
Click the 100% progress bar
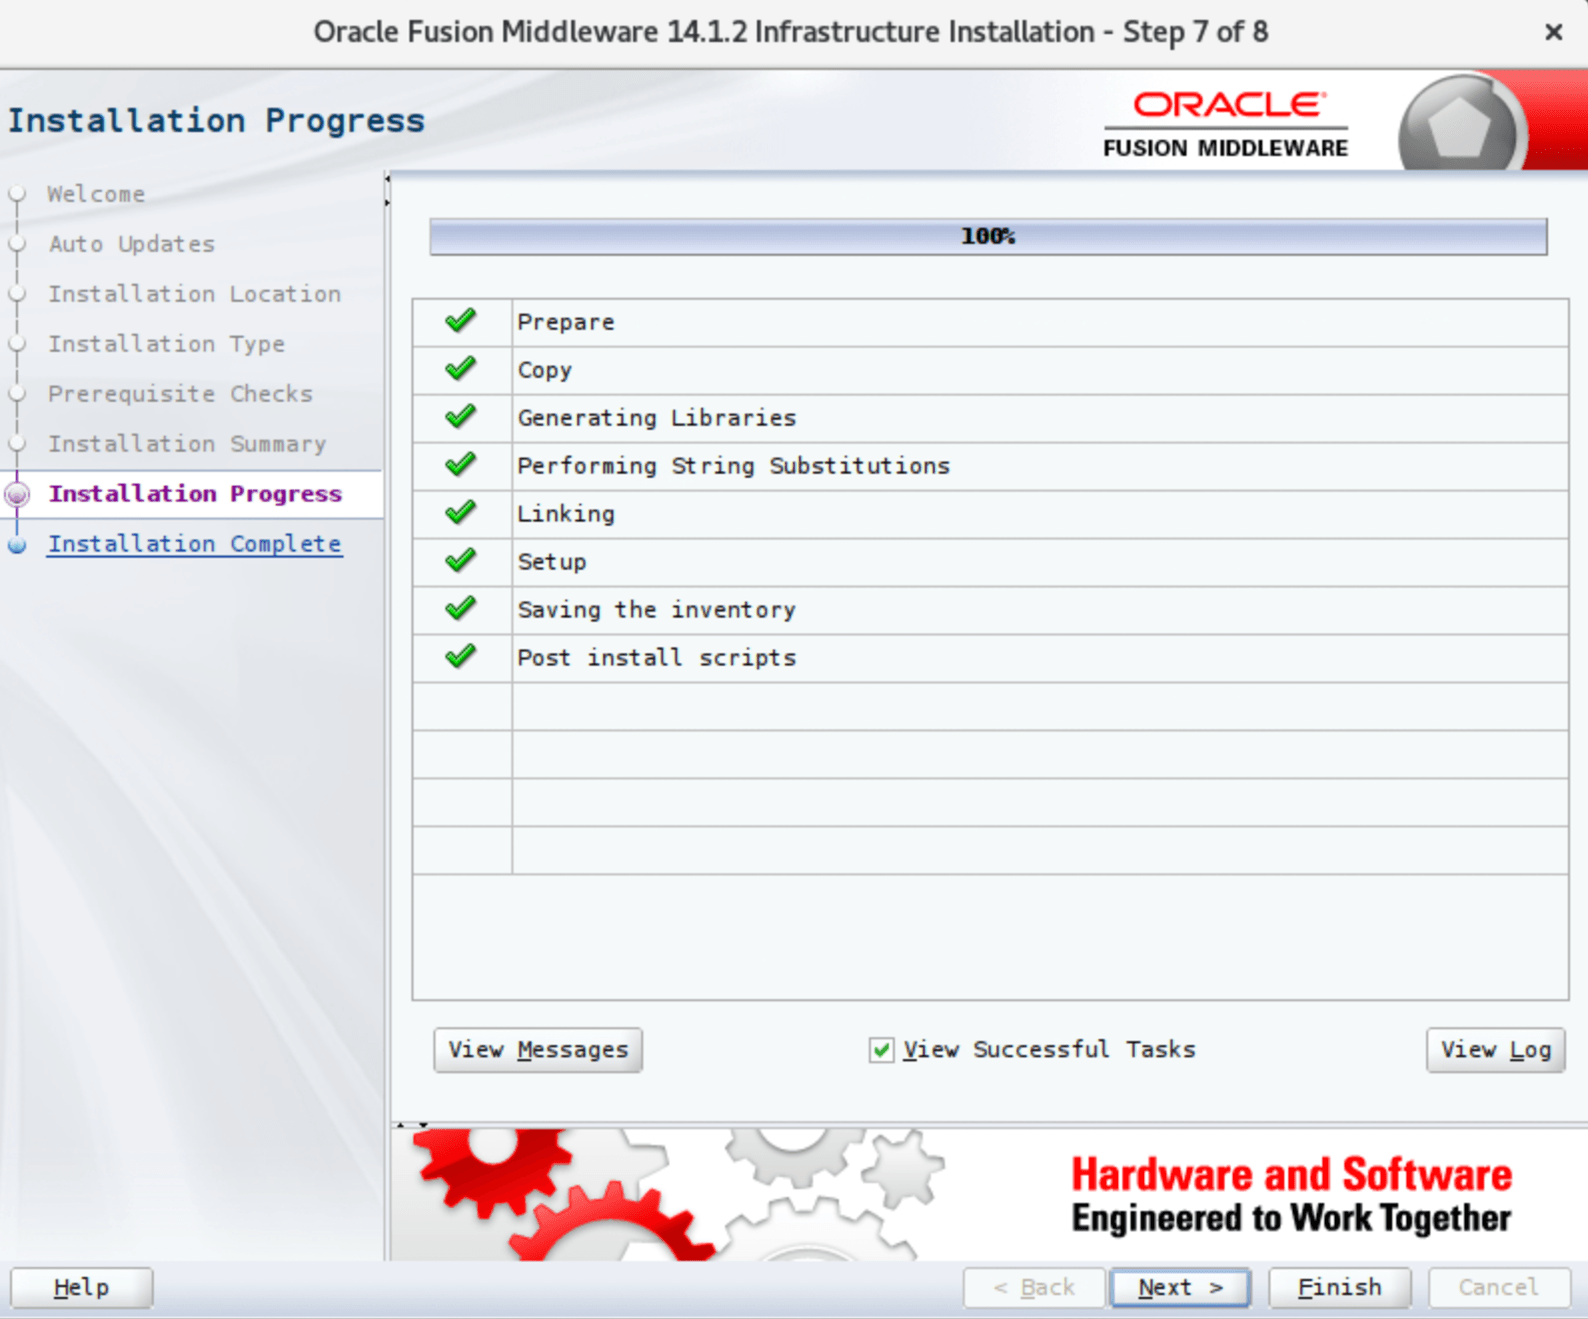pos(988,236)
